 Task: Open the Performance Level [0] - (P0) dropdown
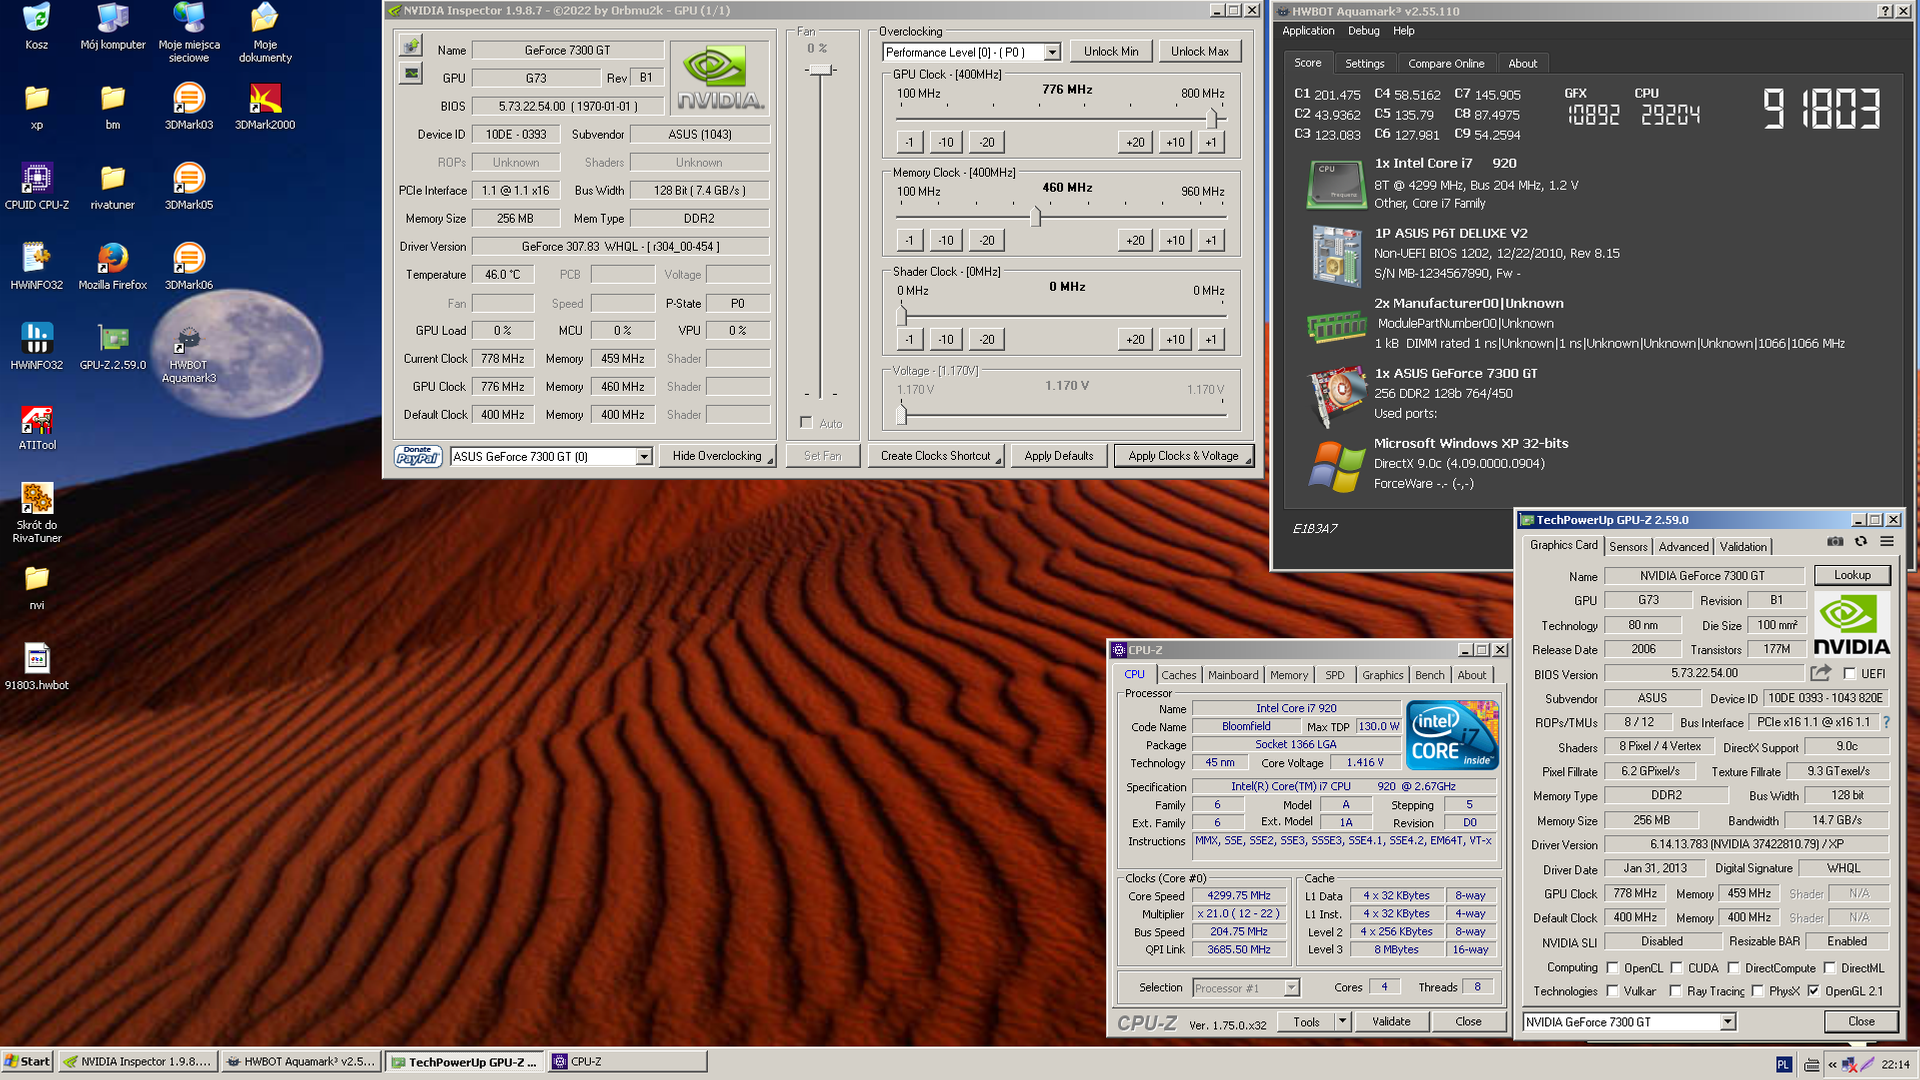coord(1051,52)
